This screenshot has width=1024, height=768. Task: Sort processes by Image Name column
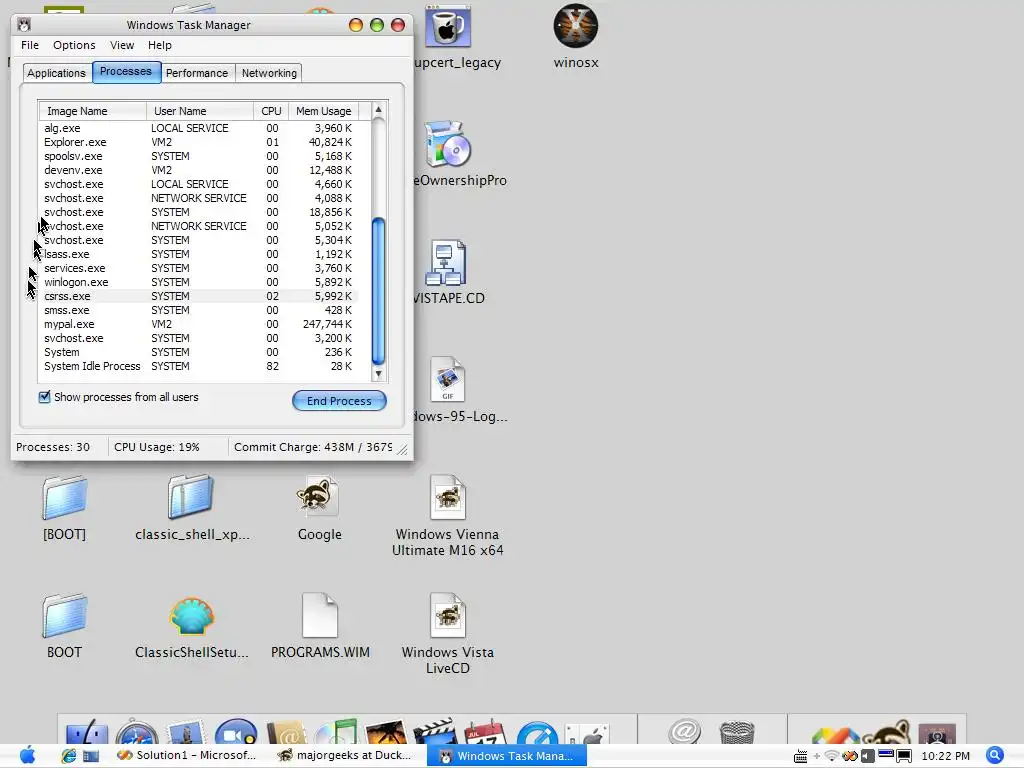point(92,111)
